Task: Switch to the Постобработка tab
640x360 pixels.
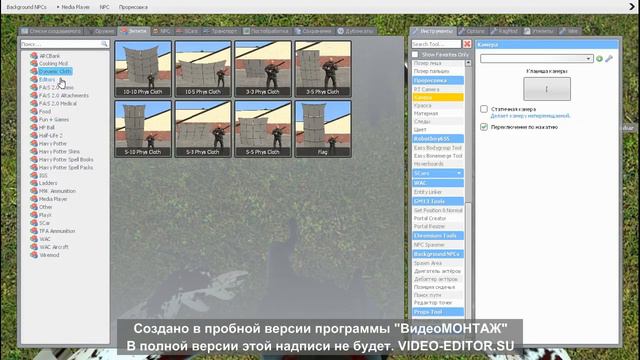Action: click(266, 31)
